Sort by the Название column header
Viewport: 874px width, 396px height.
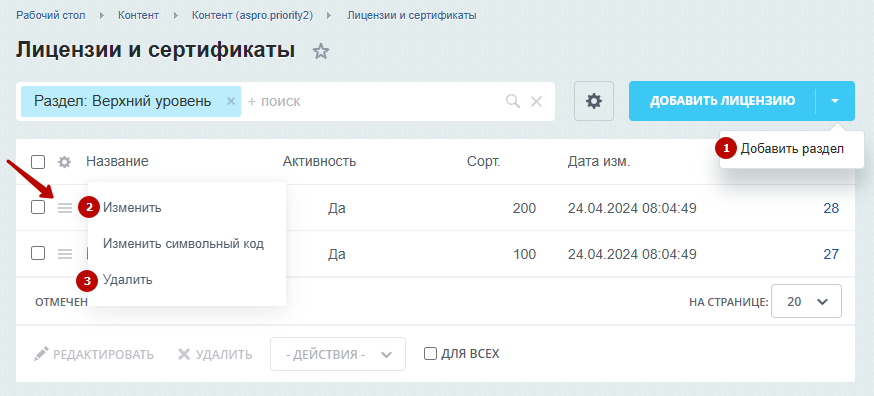tap(117, 162)
